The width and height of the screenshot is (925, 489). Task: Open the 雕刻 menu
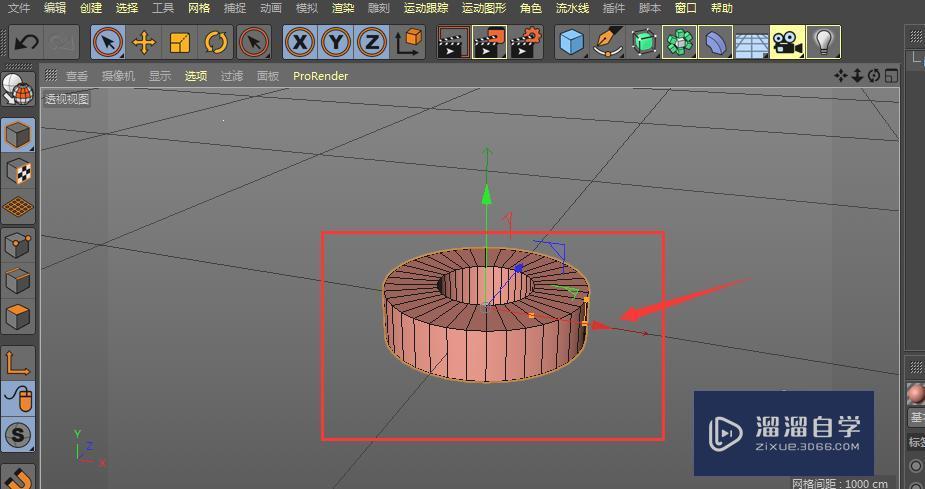(379, 8)
